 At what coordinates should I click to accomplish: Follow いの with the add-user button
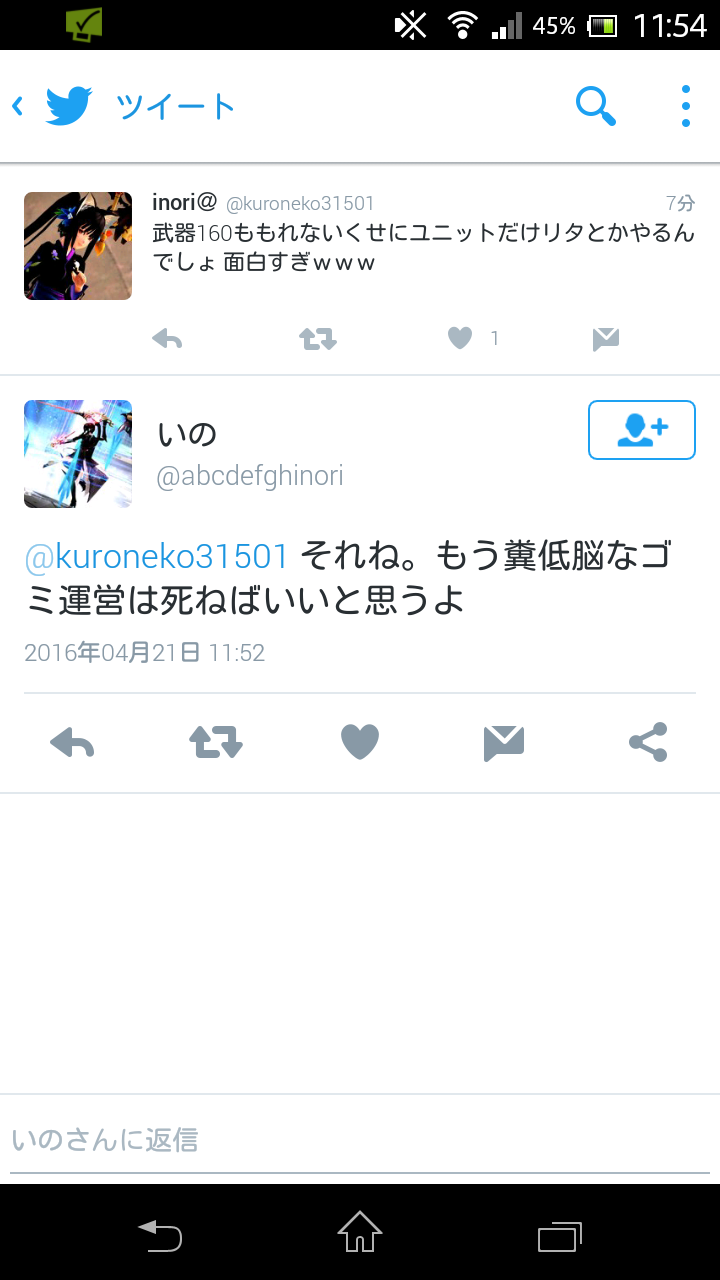[x=642, y=430]
